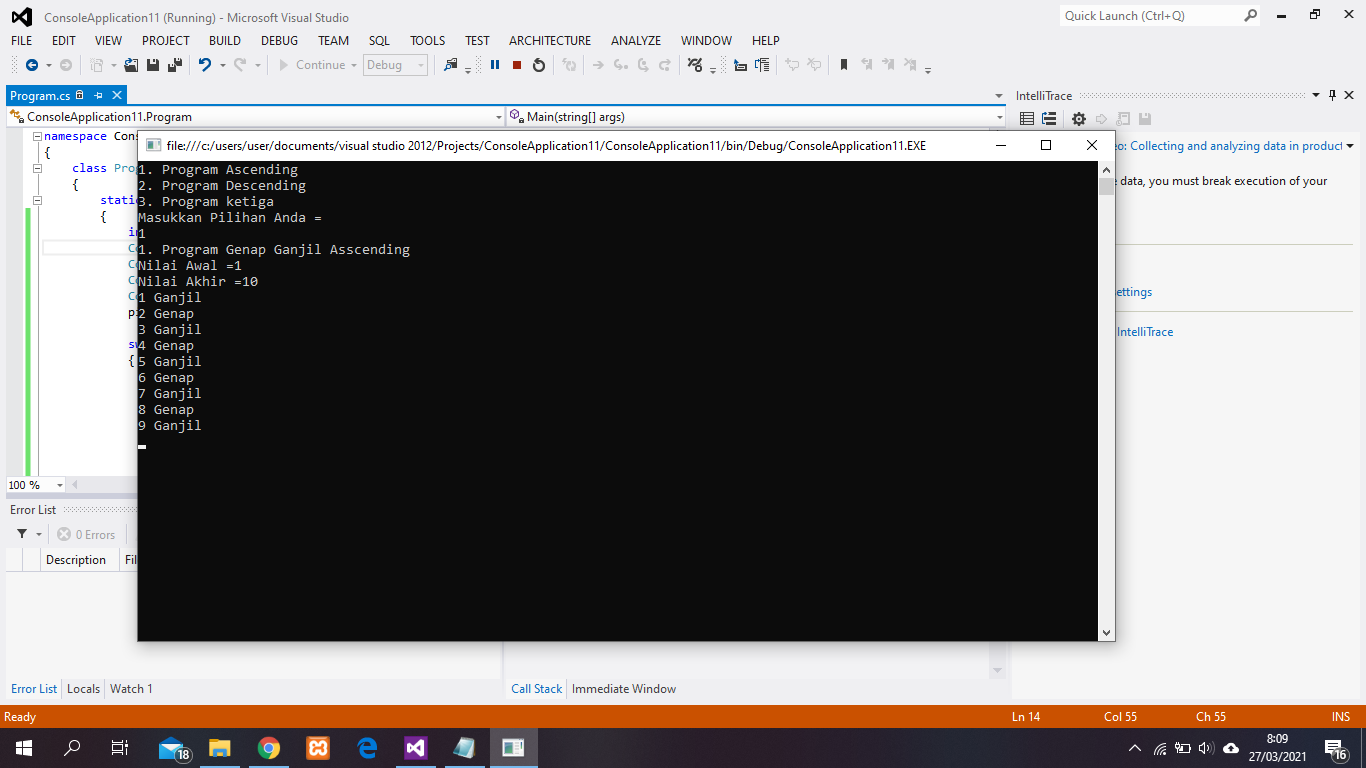Click the Save All multi-disk icon

click(175, 65)
